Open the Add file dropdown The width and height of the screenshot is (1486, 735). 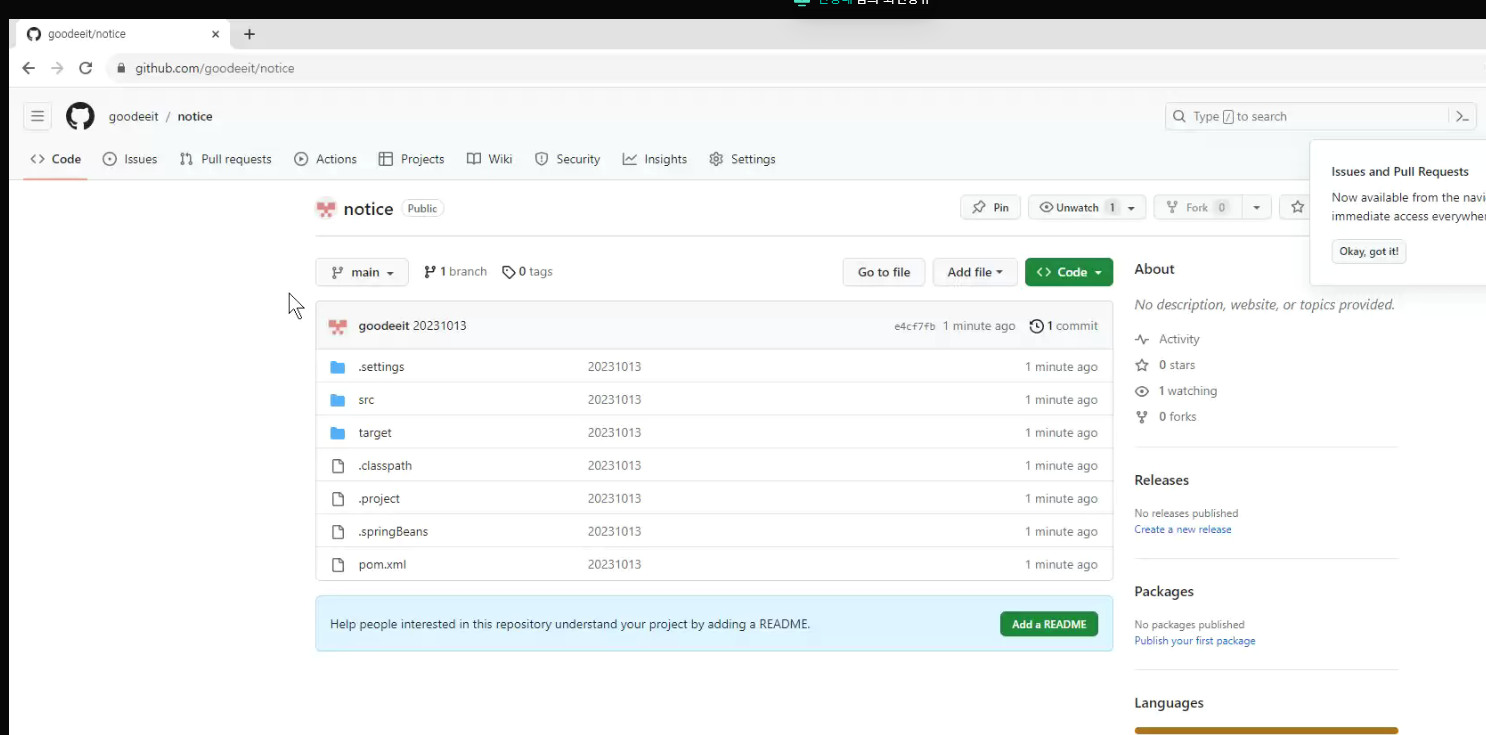click(975, 272)
